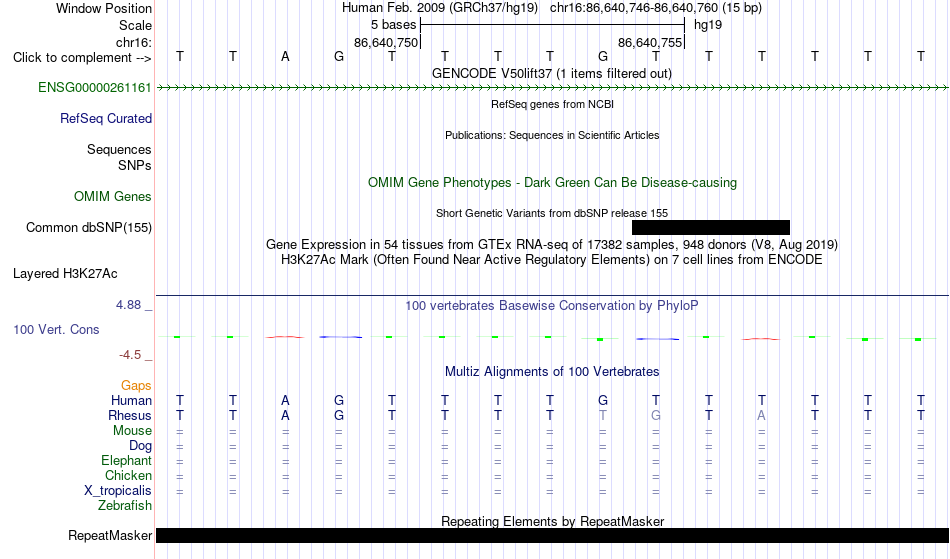Open the Layered H3K27Ac track label
The height and width of the screenshot is (559, 950).
[x=65, y=274]
